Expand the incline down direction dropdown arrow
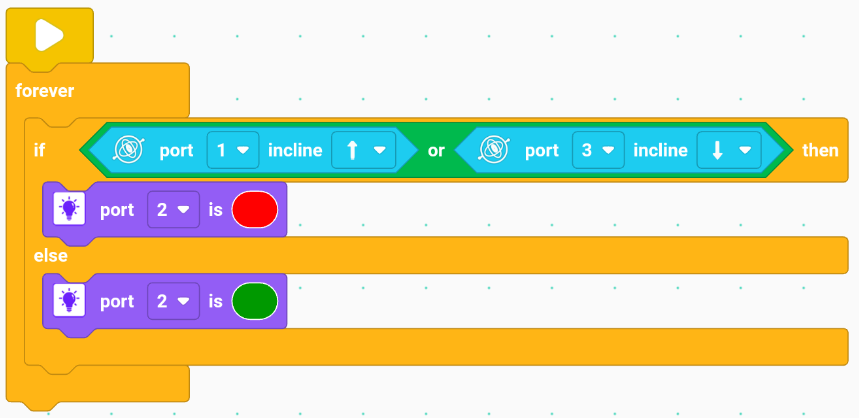Viewport: 859px width, 418px height. [745, 150]
